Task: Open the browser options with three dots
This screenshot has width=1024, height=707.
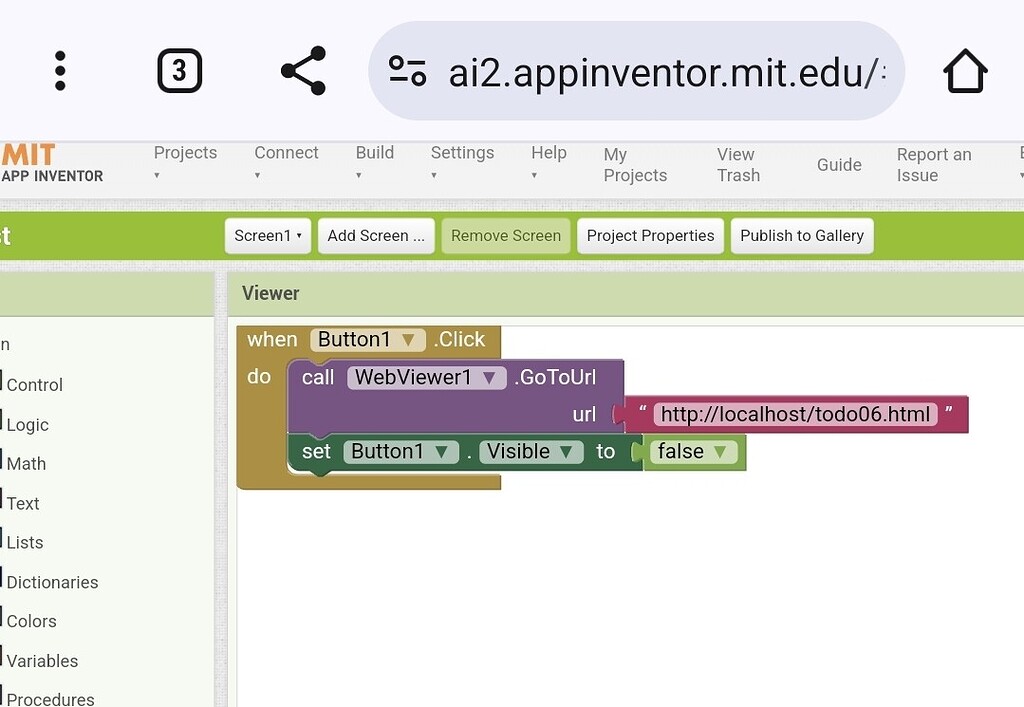Action: coord(59,70)
